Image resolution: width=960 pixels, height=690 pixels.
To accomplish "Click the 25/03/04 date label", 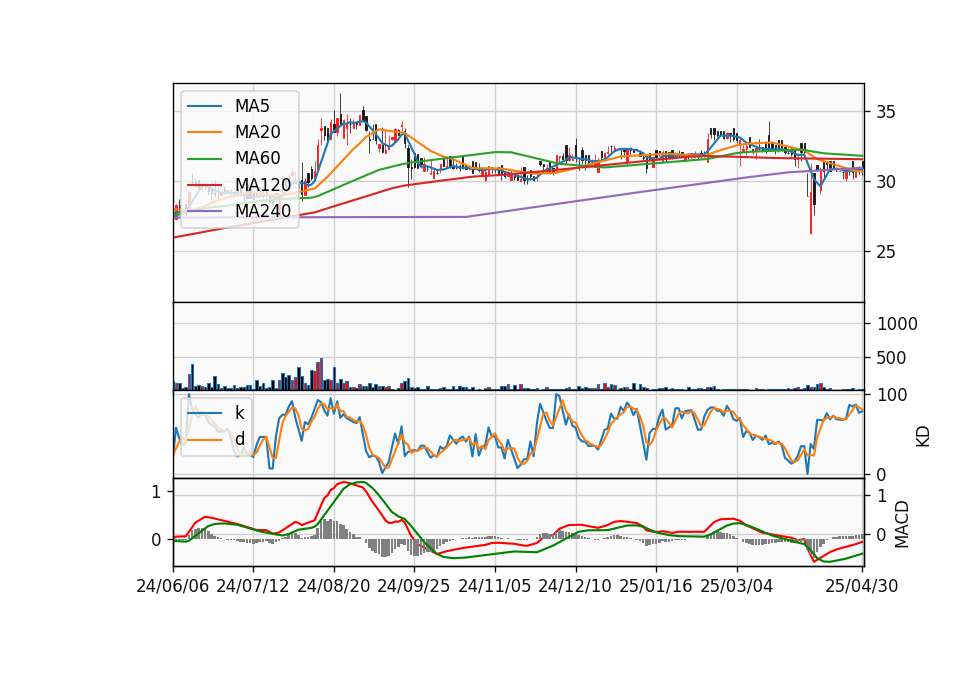I will click(x=737, y=586).
